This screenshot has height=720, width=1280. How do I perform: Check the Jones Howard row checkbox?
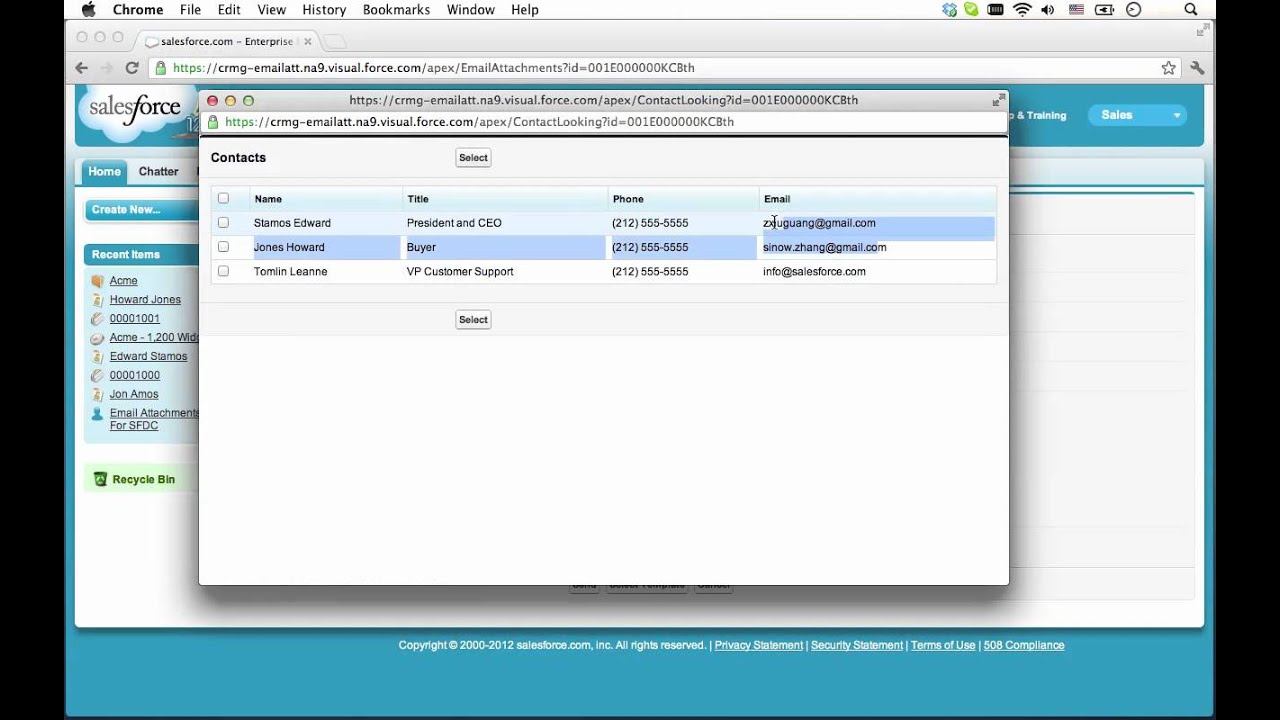tap(223, 247)
